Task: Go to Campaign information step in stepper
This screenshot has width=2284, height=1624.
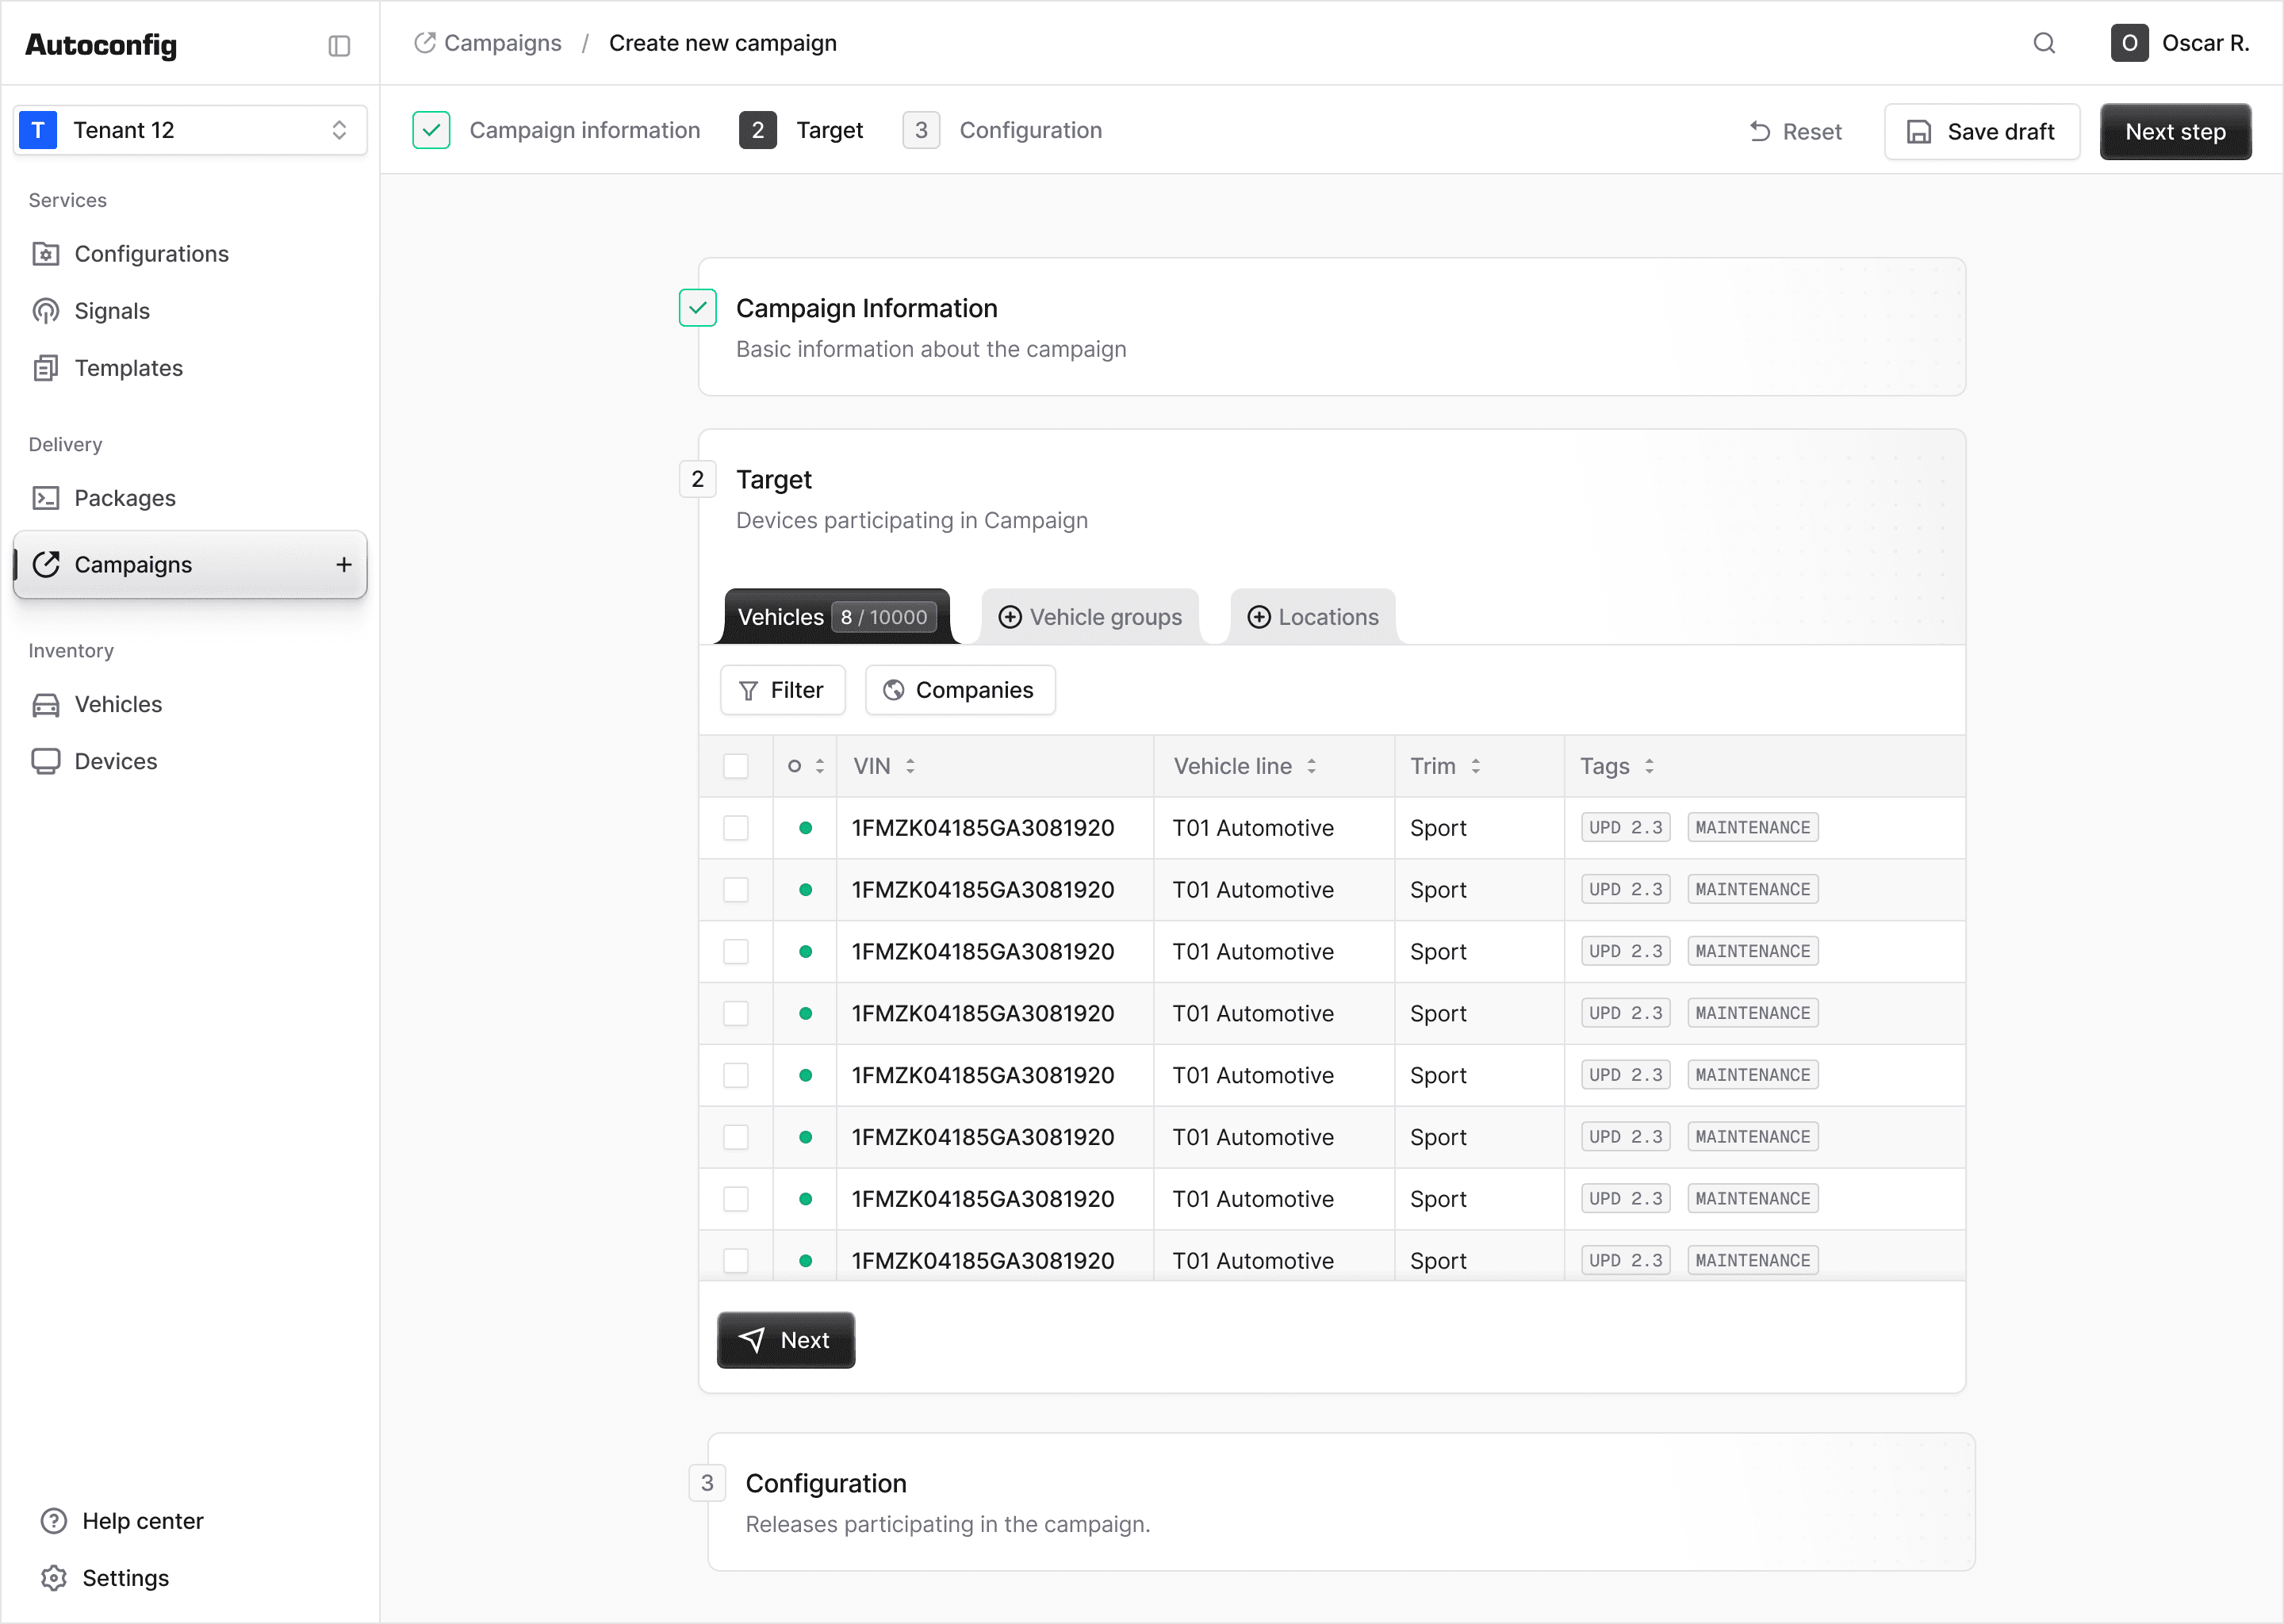Action: (556, 130)
